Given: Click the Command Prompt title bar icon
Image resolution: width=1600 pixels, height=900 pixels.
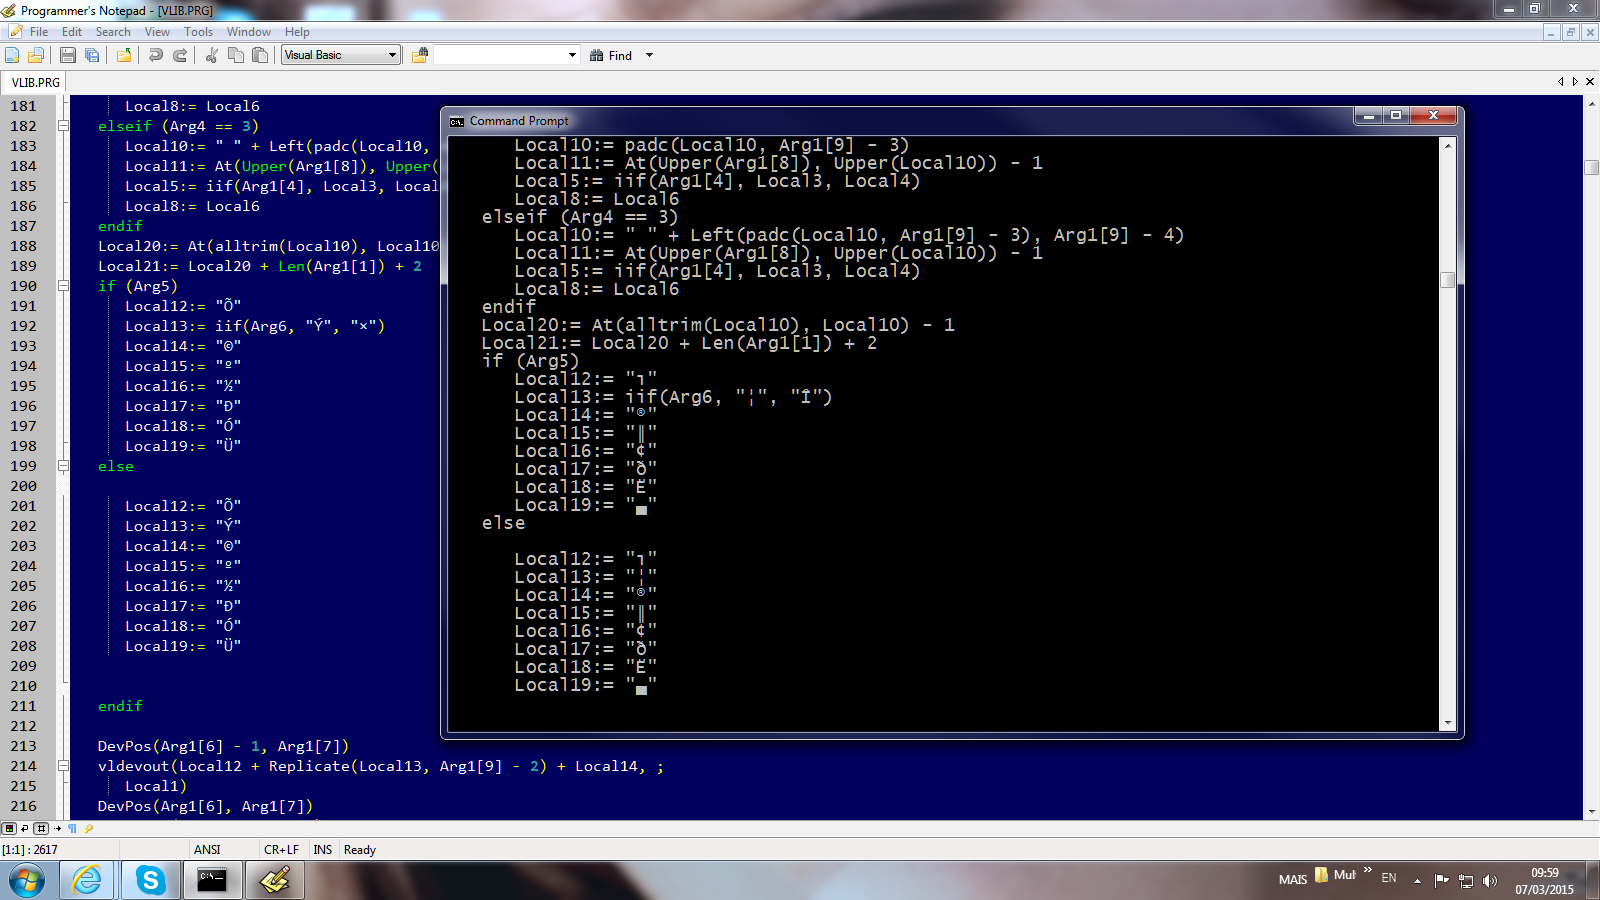Looking at the screenshot, I should [x=457, y=122].
